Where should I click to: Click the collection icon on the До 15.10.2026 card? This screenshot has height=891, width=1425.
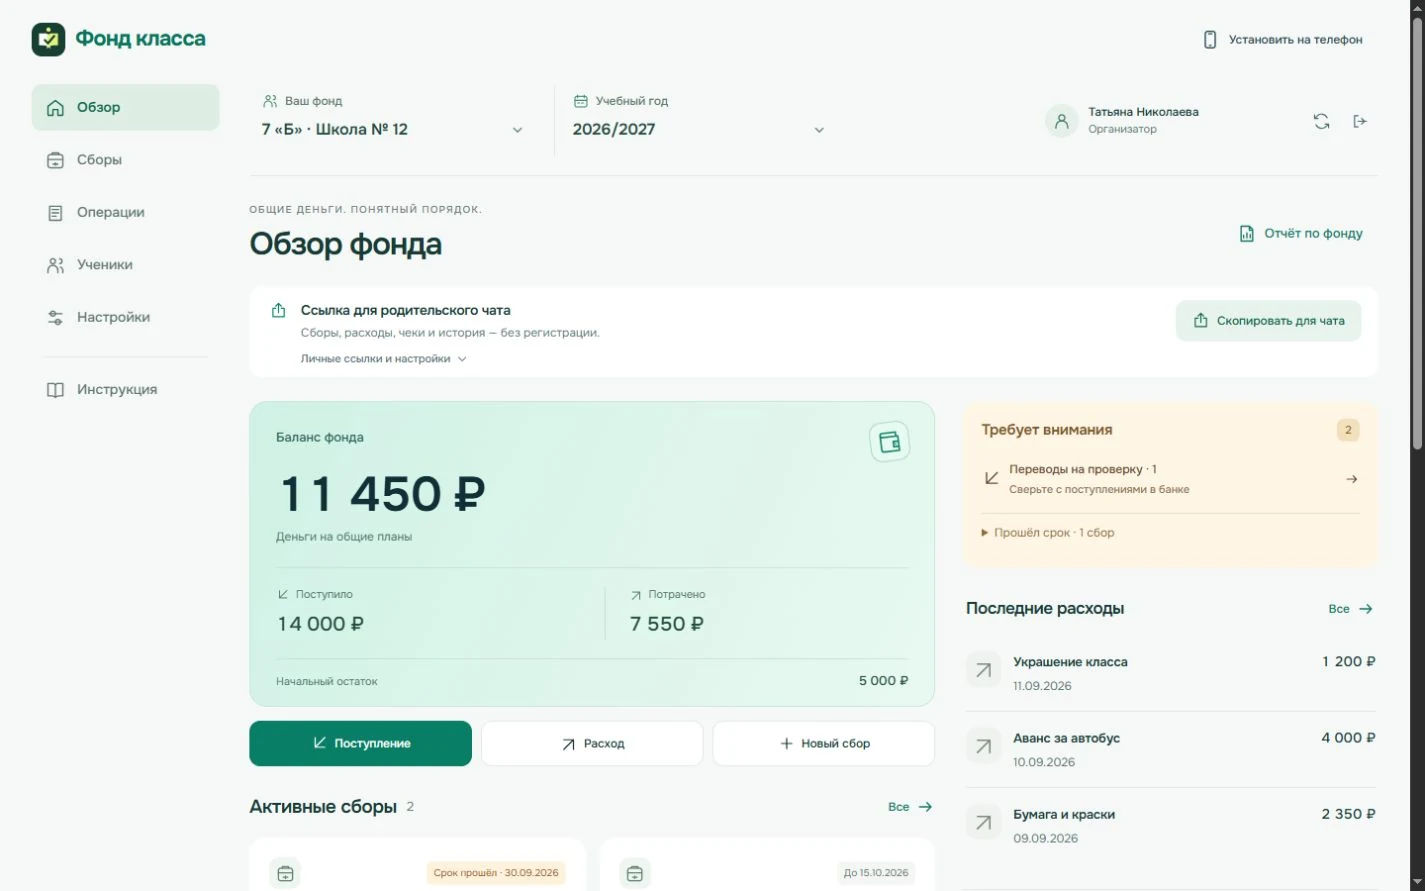(635, 873)
